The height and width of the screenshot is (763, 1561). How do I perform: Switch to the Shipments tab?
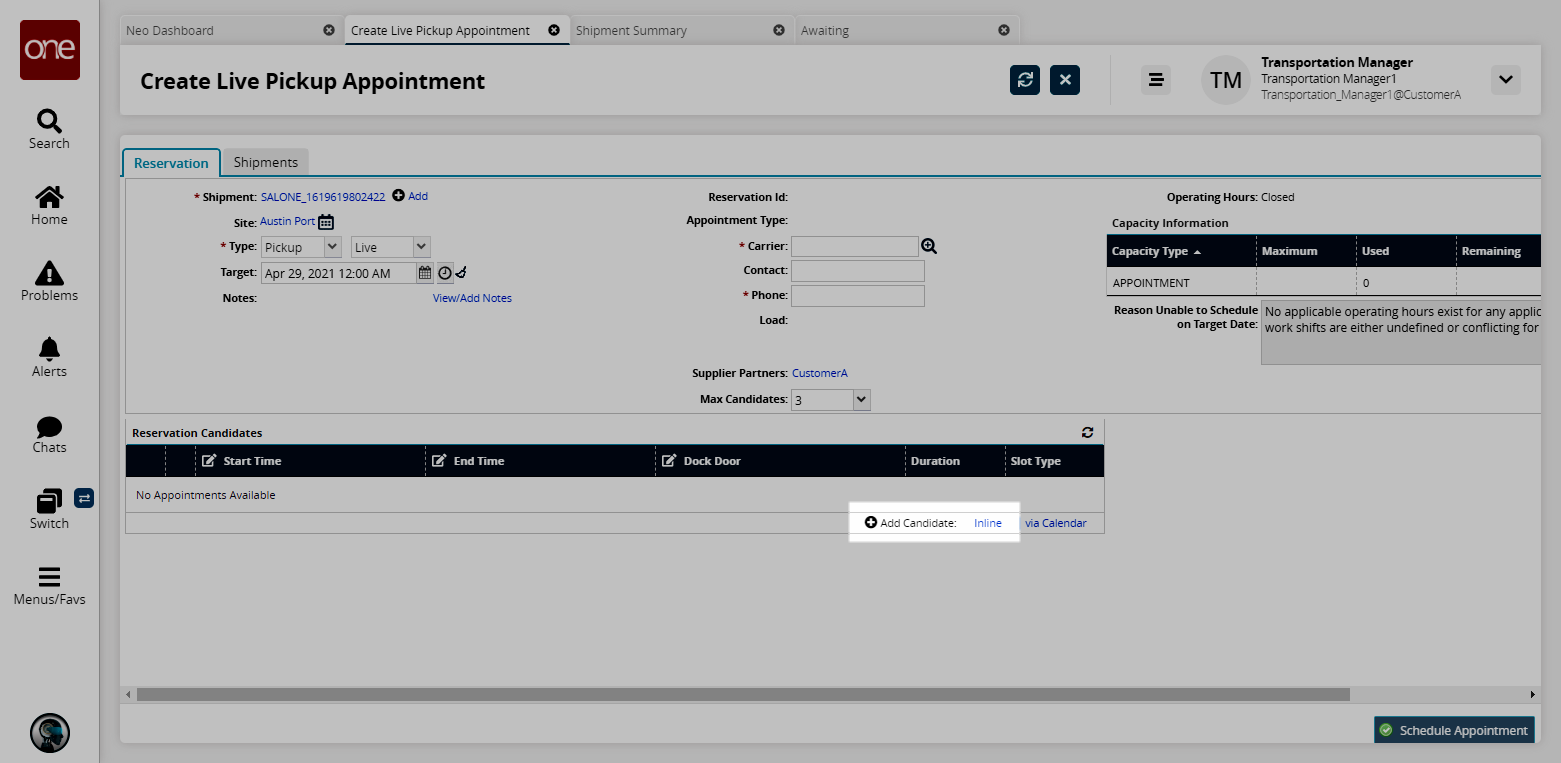[x=266, y=162]
